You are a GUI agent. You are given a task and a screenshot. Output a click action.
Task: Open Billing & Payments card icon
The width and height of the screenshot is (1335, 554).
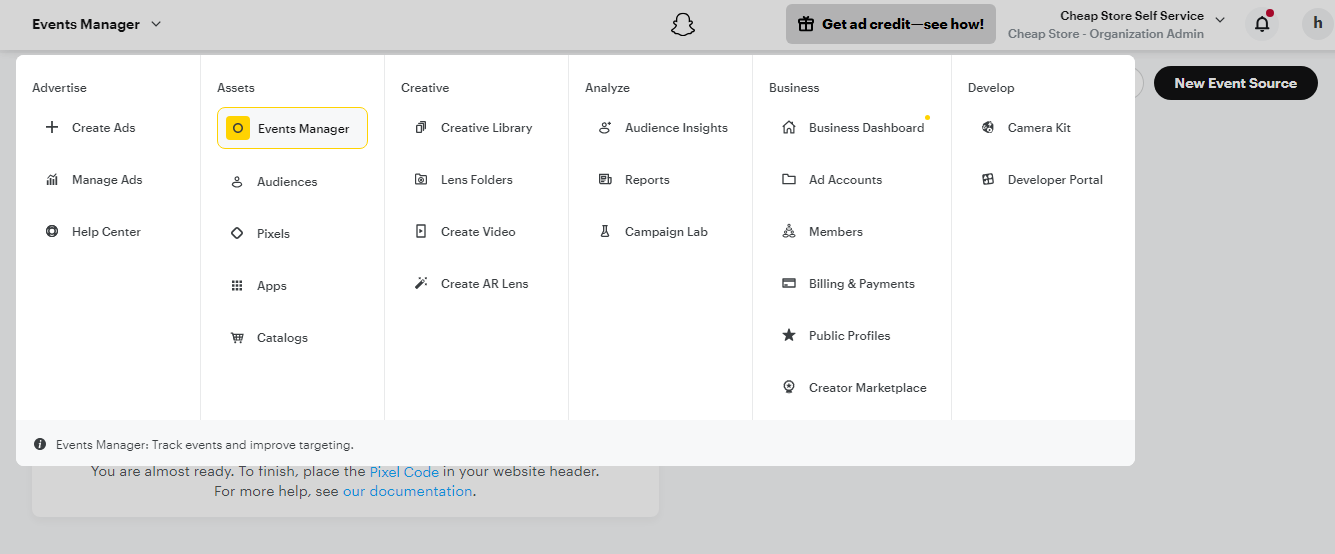[789, 284]
